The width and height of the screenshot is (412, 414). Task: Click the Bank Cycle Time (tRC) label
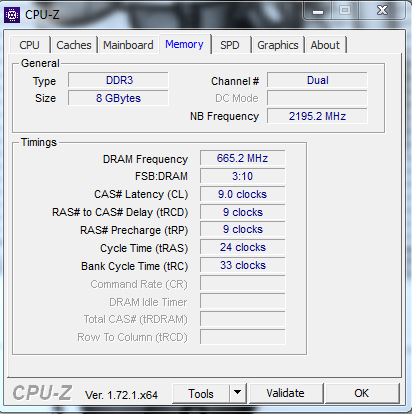point(135,266)
